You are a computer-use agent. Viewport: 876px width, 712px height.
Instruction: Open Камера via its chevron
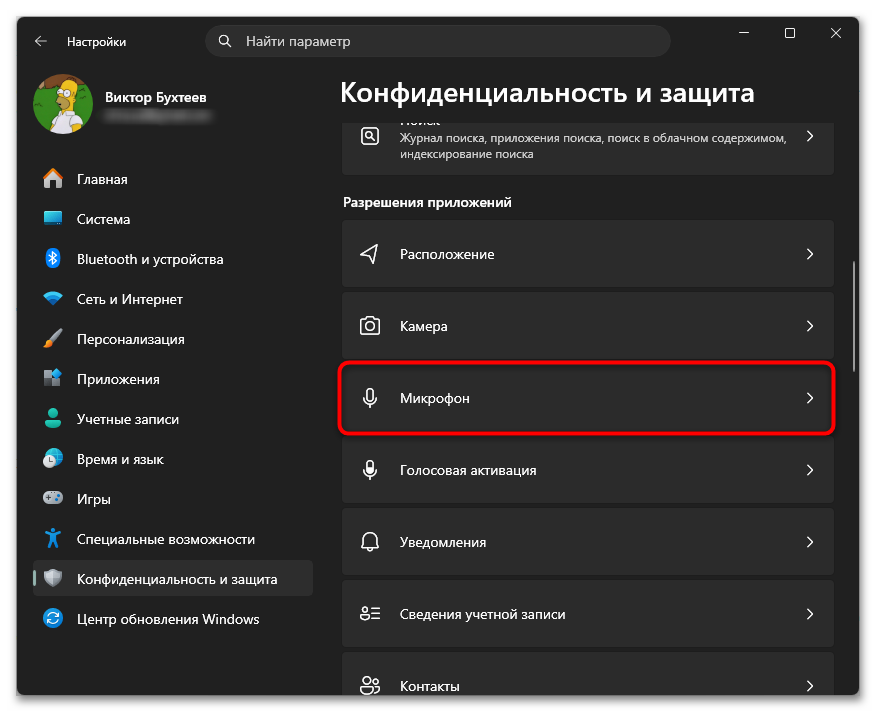pyautogui.click(x=810, y=326)
